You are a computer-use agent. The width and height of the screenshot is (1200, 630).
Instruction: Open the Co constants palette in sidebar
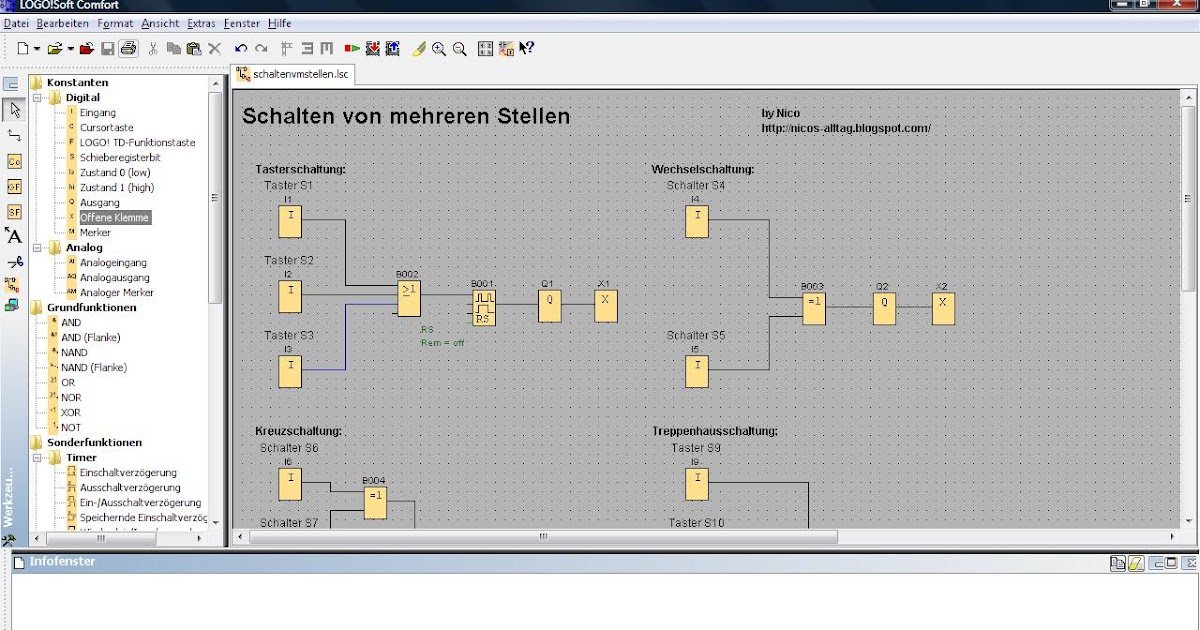coord(14,161)
